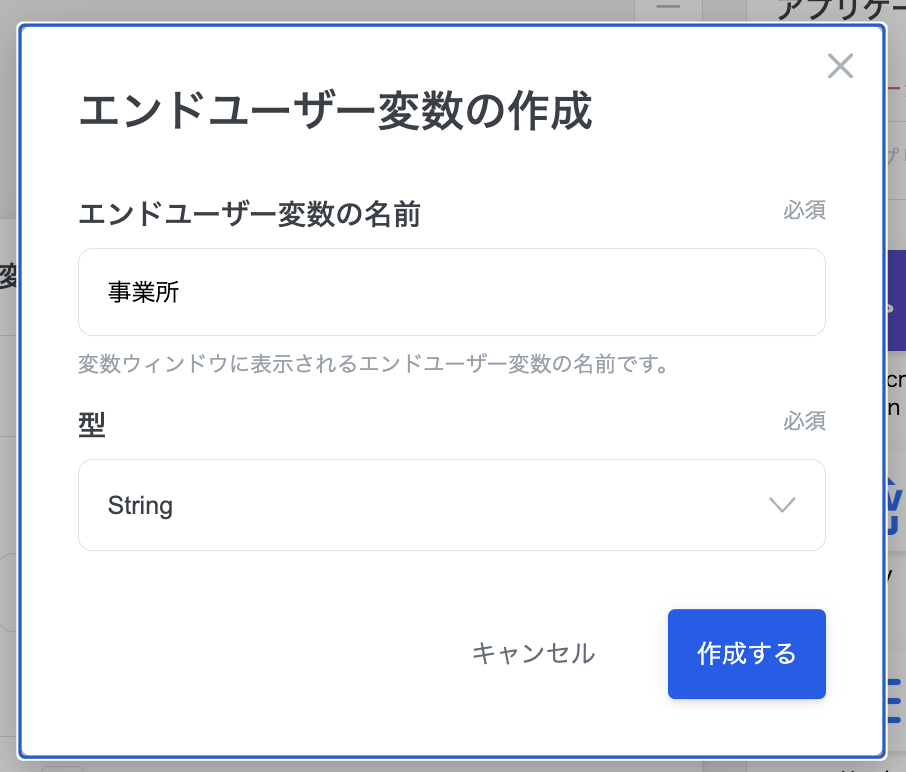Click the String value in type selector
Image resolution: width=906 pixels, height=772 pixels.
[141, 505]
